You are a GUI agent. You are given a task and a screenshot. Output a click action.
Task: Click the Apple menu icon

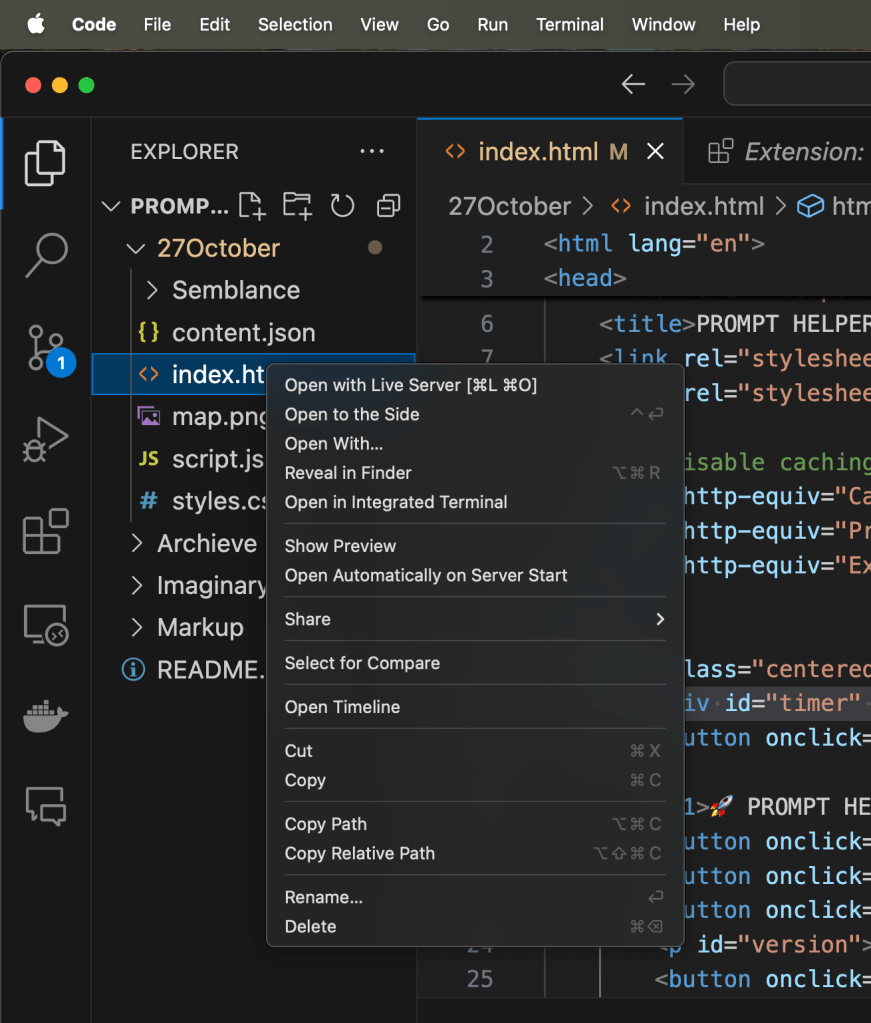click(x=36, y=25)
